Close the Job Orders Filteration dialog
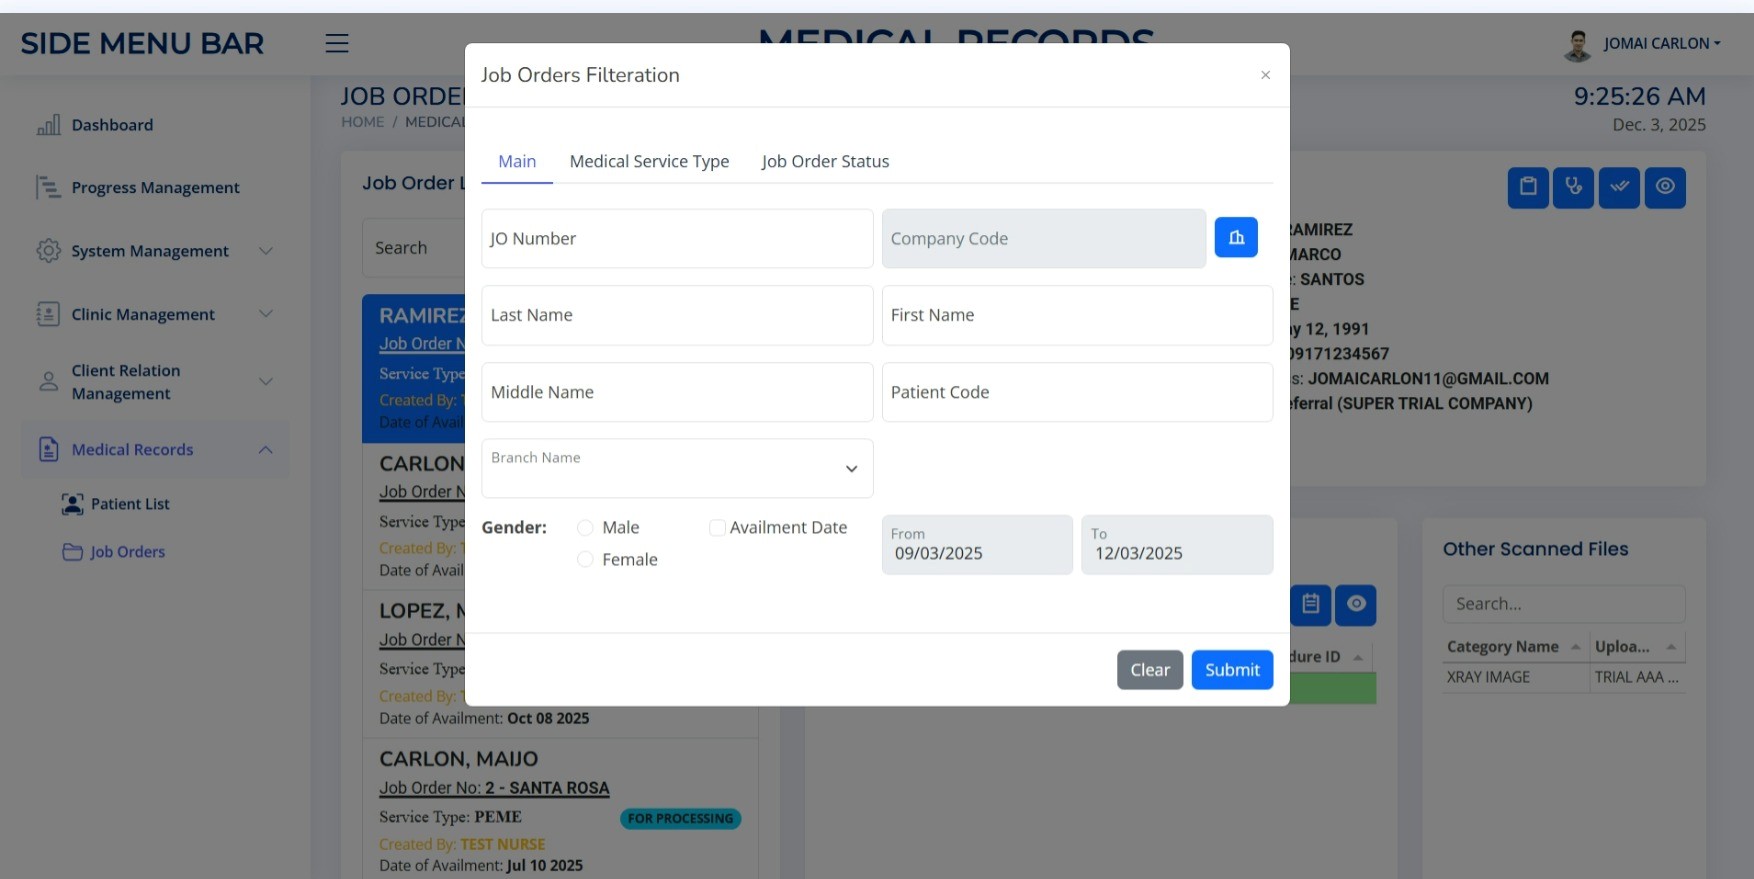This screenshot has width=1754, height=879. (x=1265, y=75)
